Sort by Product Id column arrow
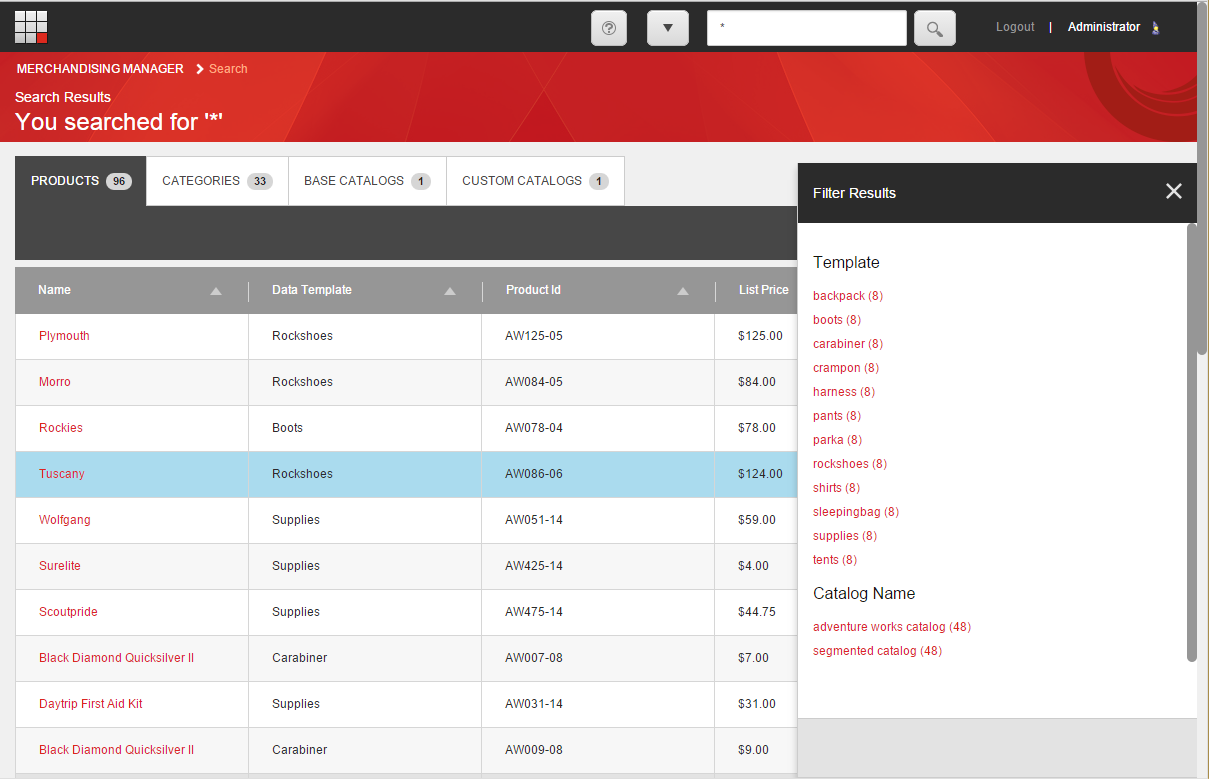Screen dimensions: 1209x779 click(683, 291)
